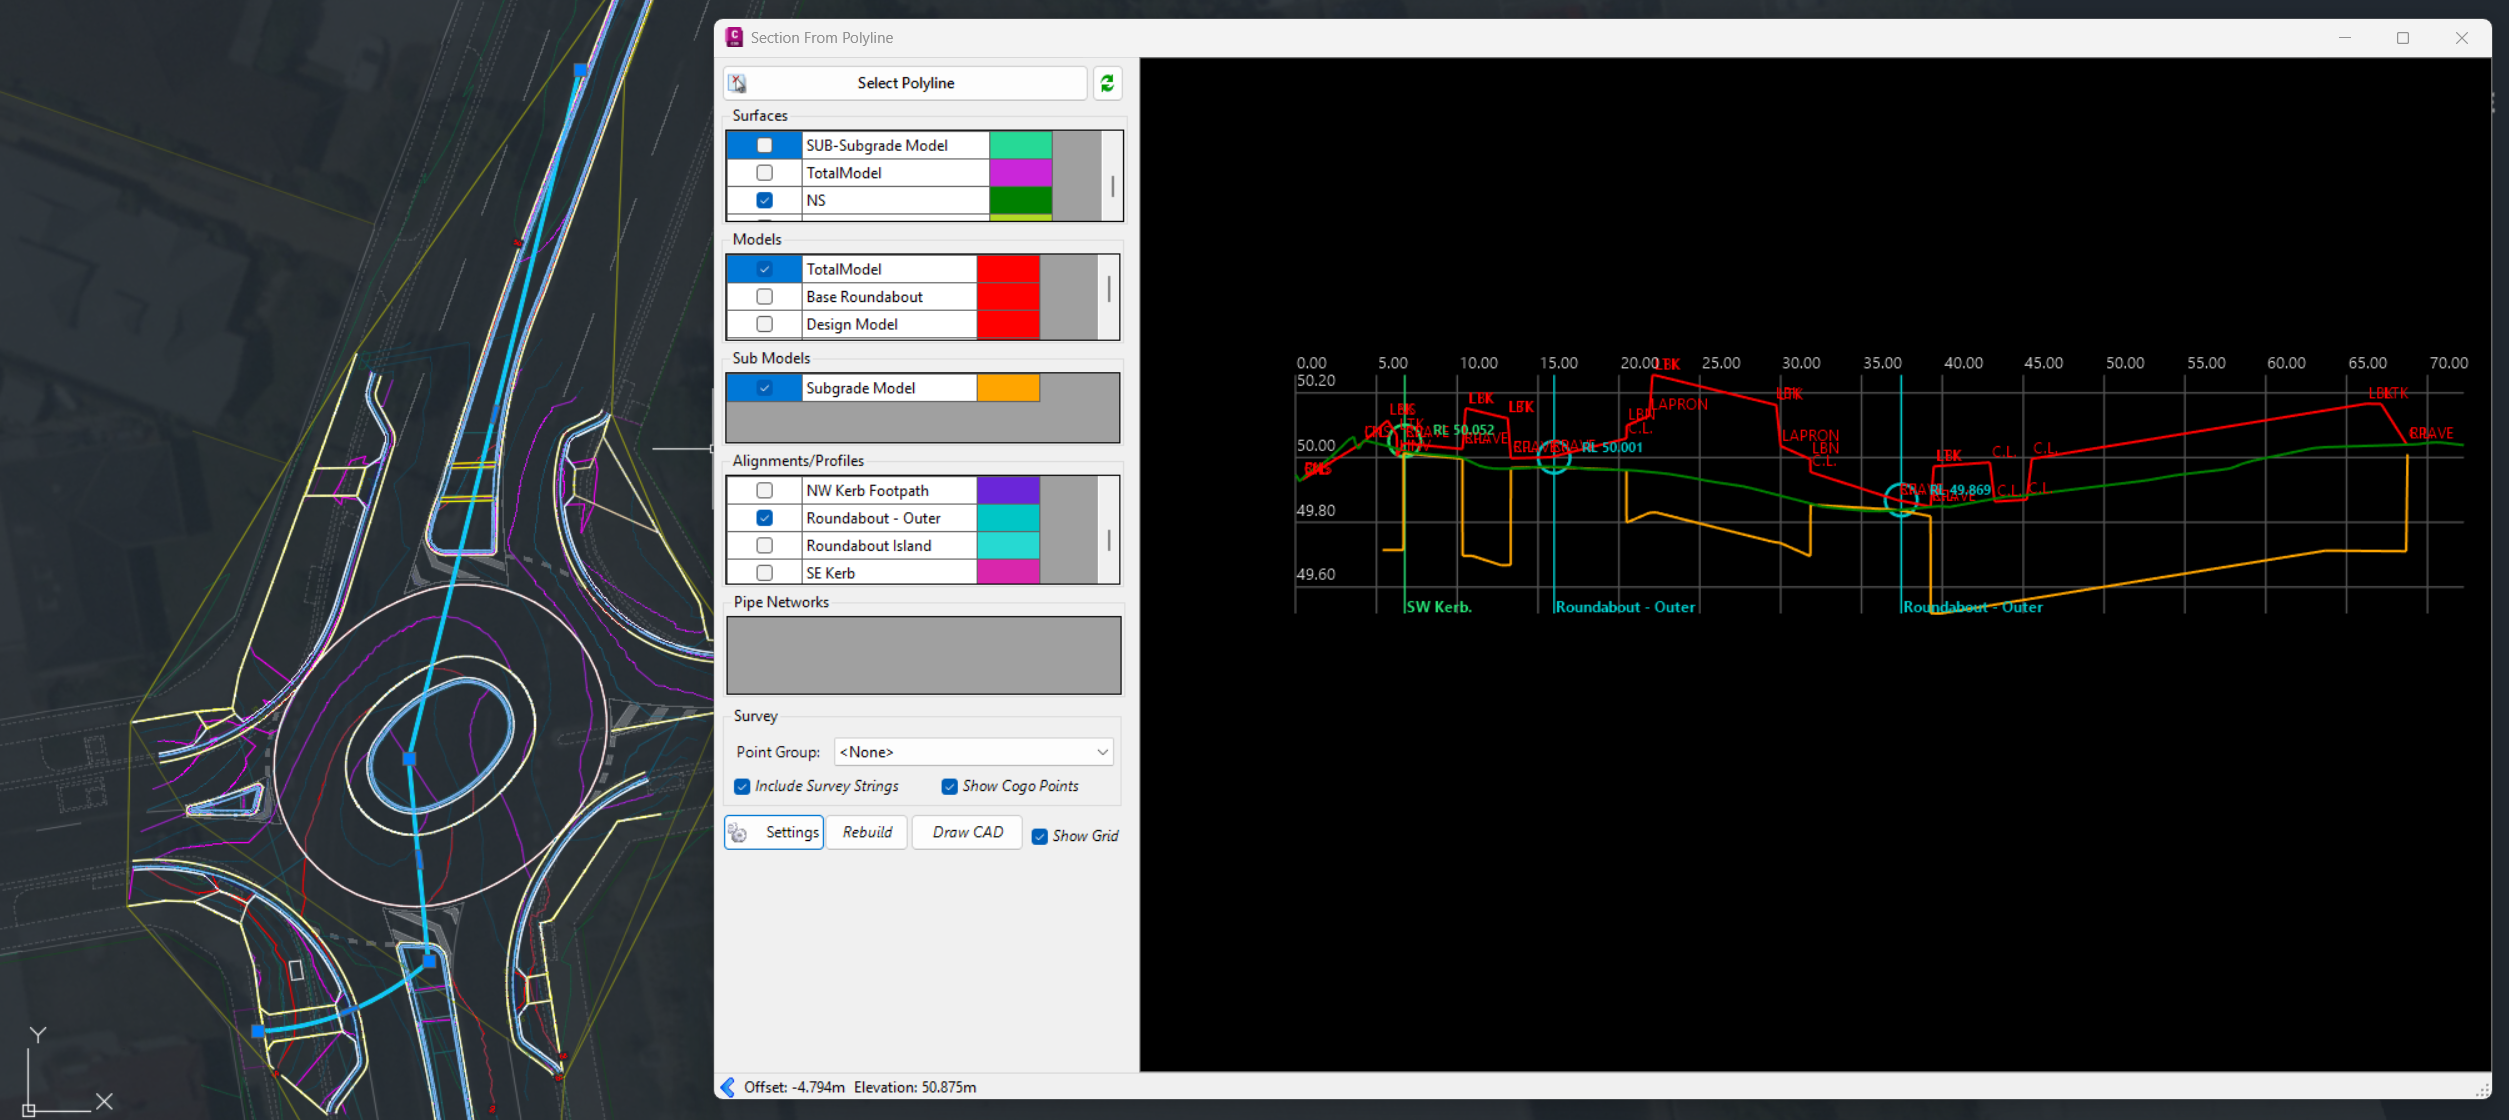Enable the SE Kerb alignment checkbox
2509x1120 pixels.
click(765, 573)
